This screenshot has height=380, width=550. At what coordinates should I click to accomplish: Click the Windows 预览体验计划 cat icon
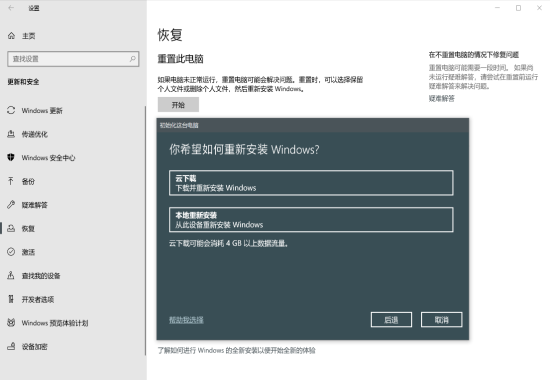pyautogui.click(x=11, y=322)
